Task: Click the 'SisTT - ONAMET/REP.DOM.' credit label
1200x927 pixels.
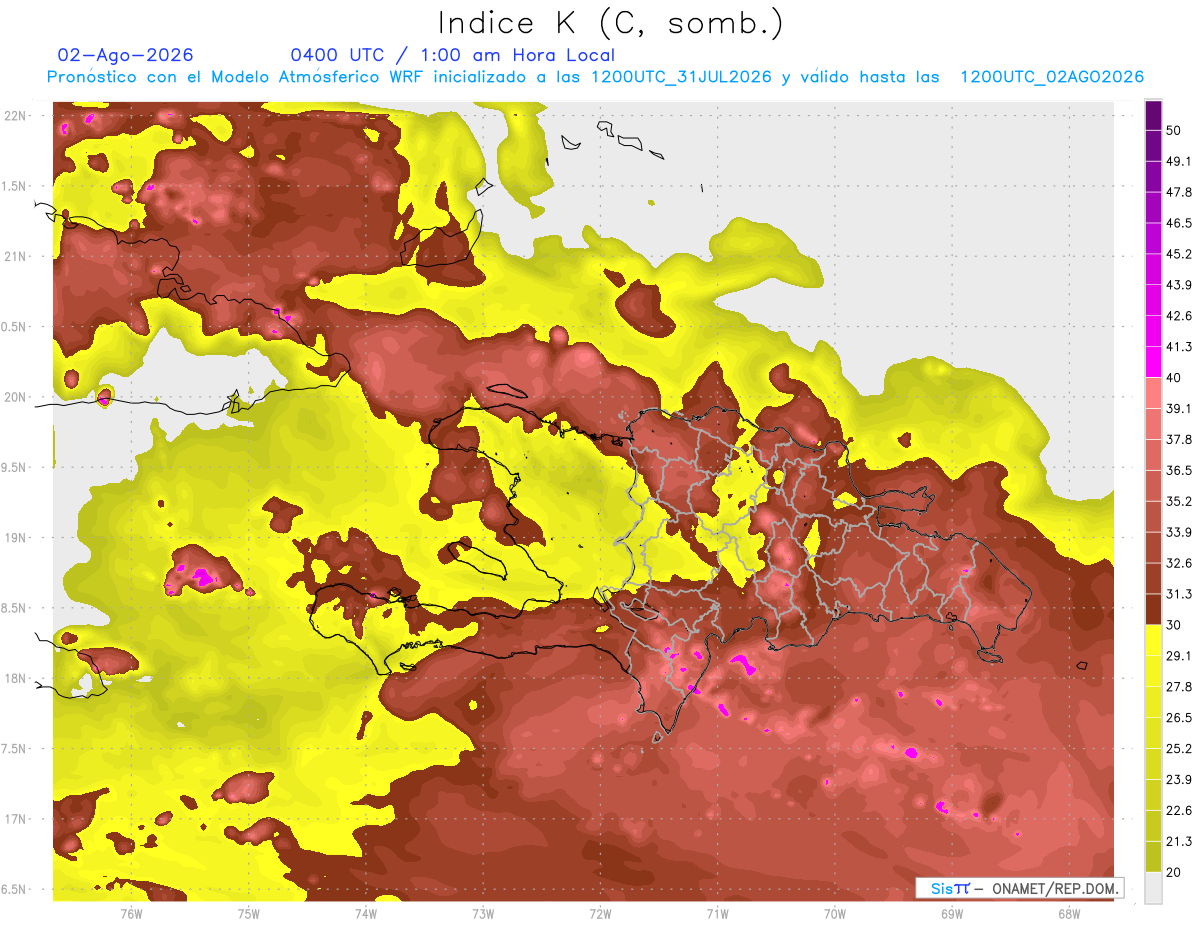Action: click(1020, 888)
